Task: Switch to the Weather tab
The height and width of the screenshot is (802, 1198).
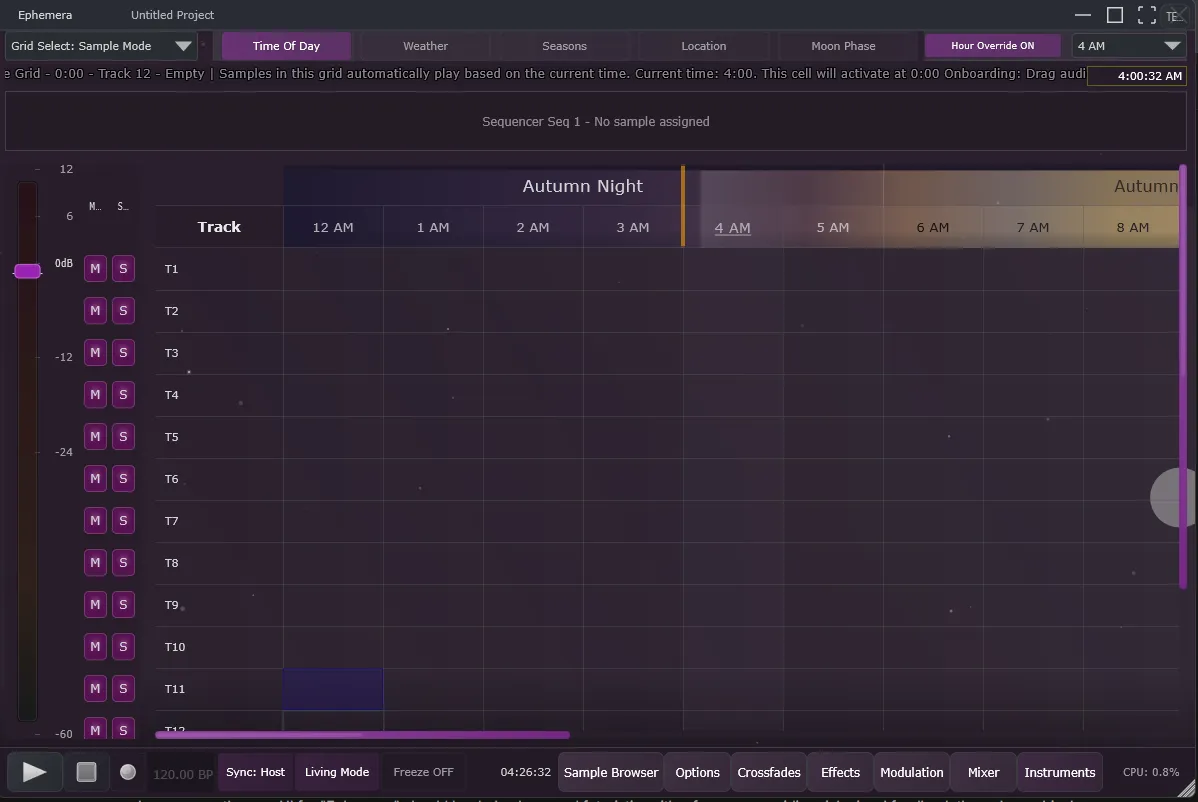Action: click(x=425, y=46)
